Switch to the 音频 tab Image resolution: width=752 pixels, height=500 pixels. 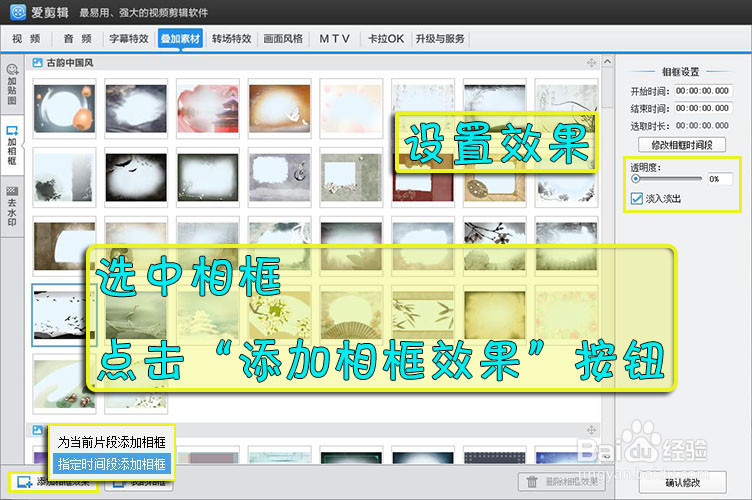pyautogui.click(x=77, y=39)
